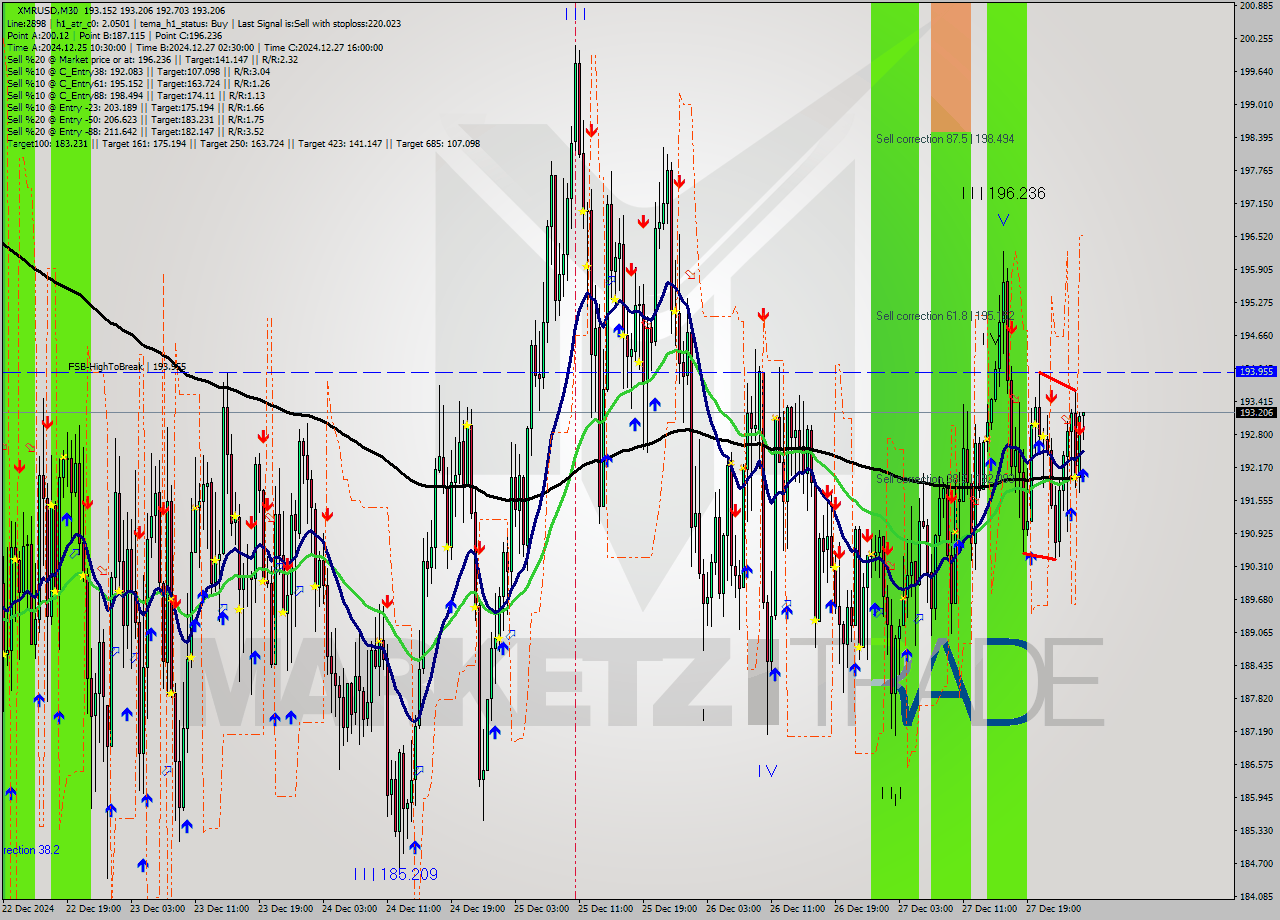Click the 'Sell %10 @ C_Entry38: 192.083' line

point(138,71)
